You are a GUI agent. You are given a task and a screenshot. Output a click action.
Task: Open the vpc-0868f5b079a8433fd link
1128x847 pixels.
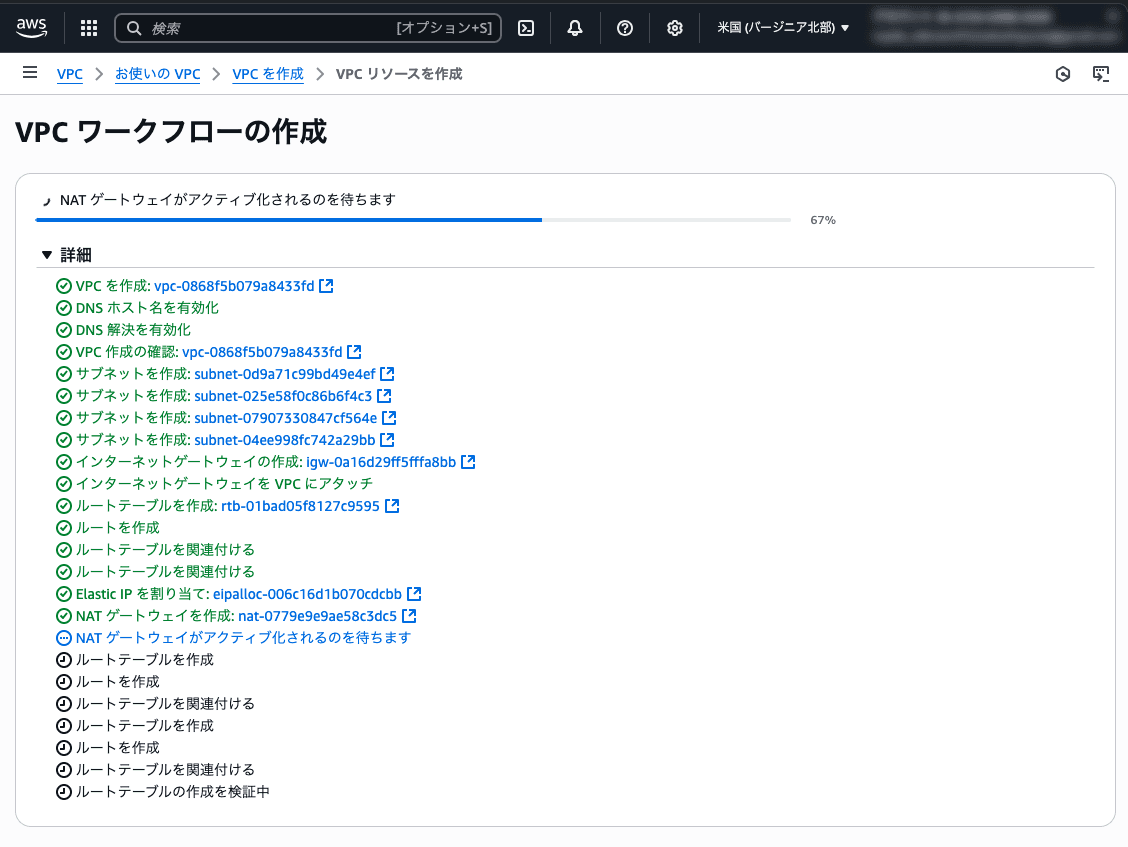pos(234,285)
